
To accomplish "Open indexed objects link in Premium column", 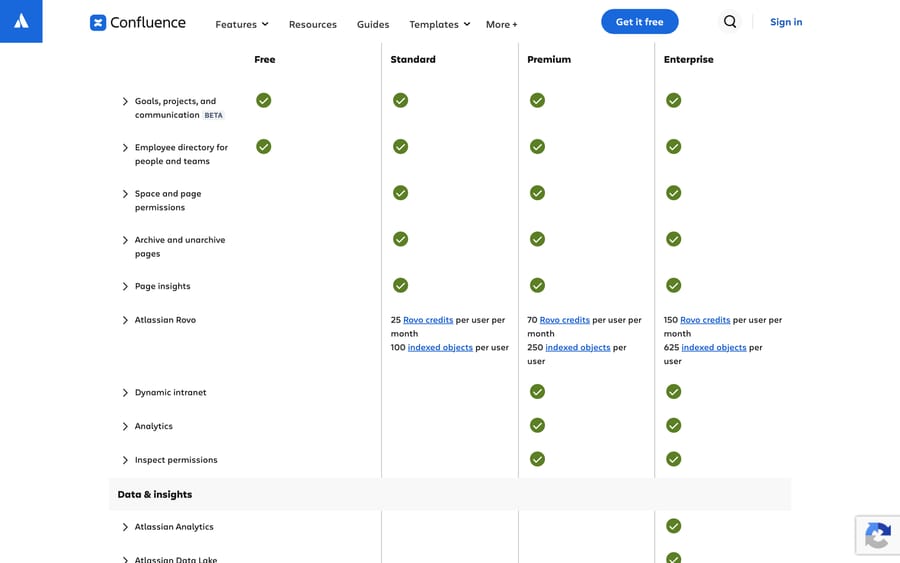I will click(x=578, y=347).
